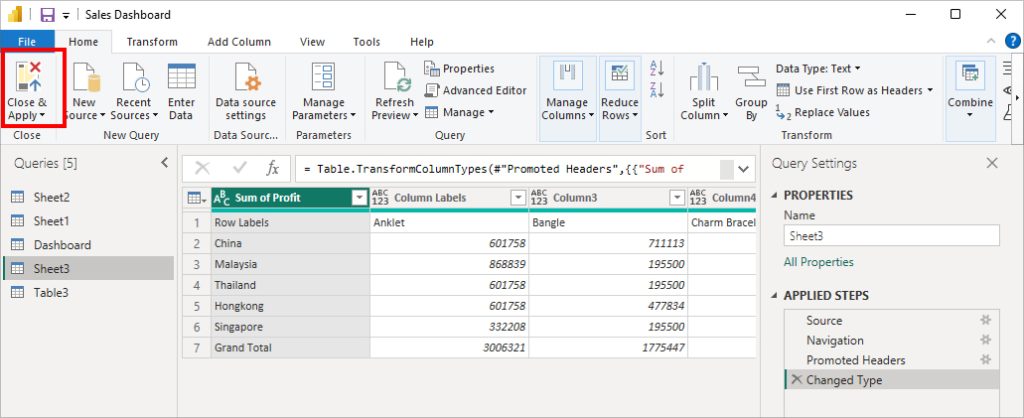Collapse the Queries pane

point(165,163)
